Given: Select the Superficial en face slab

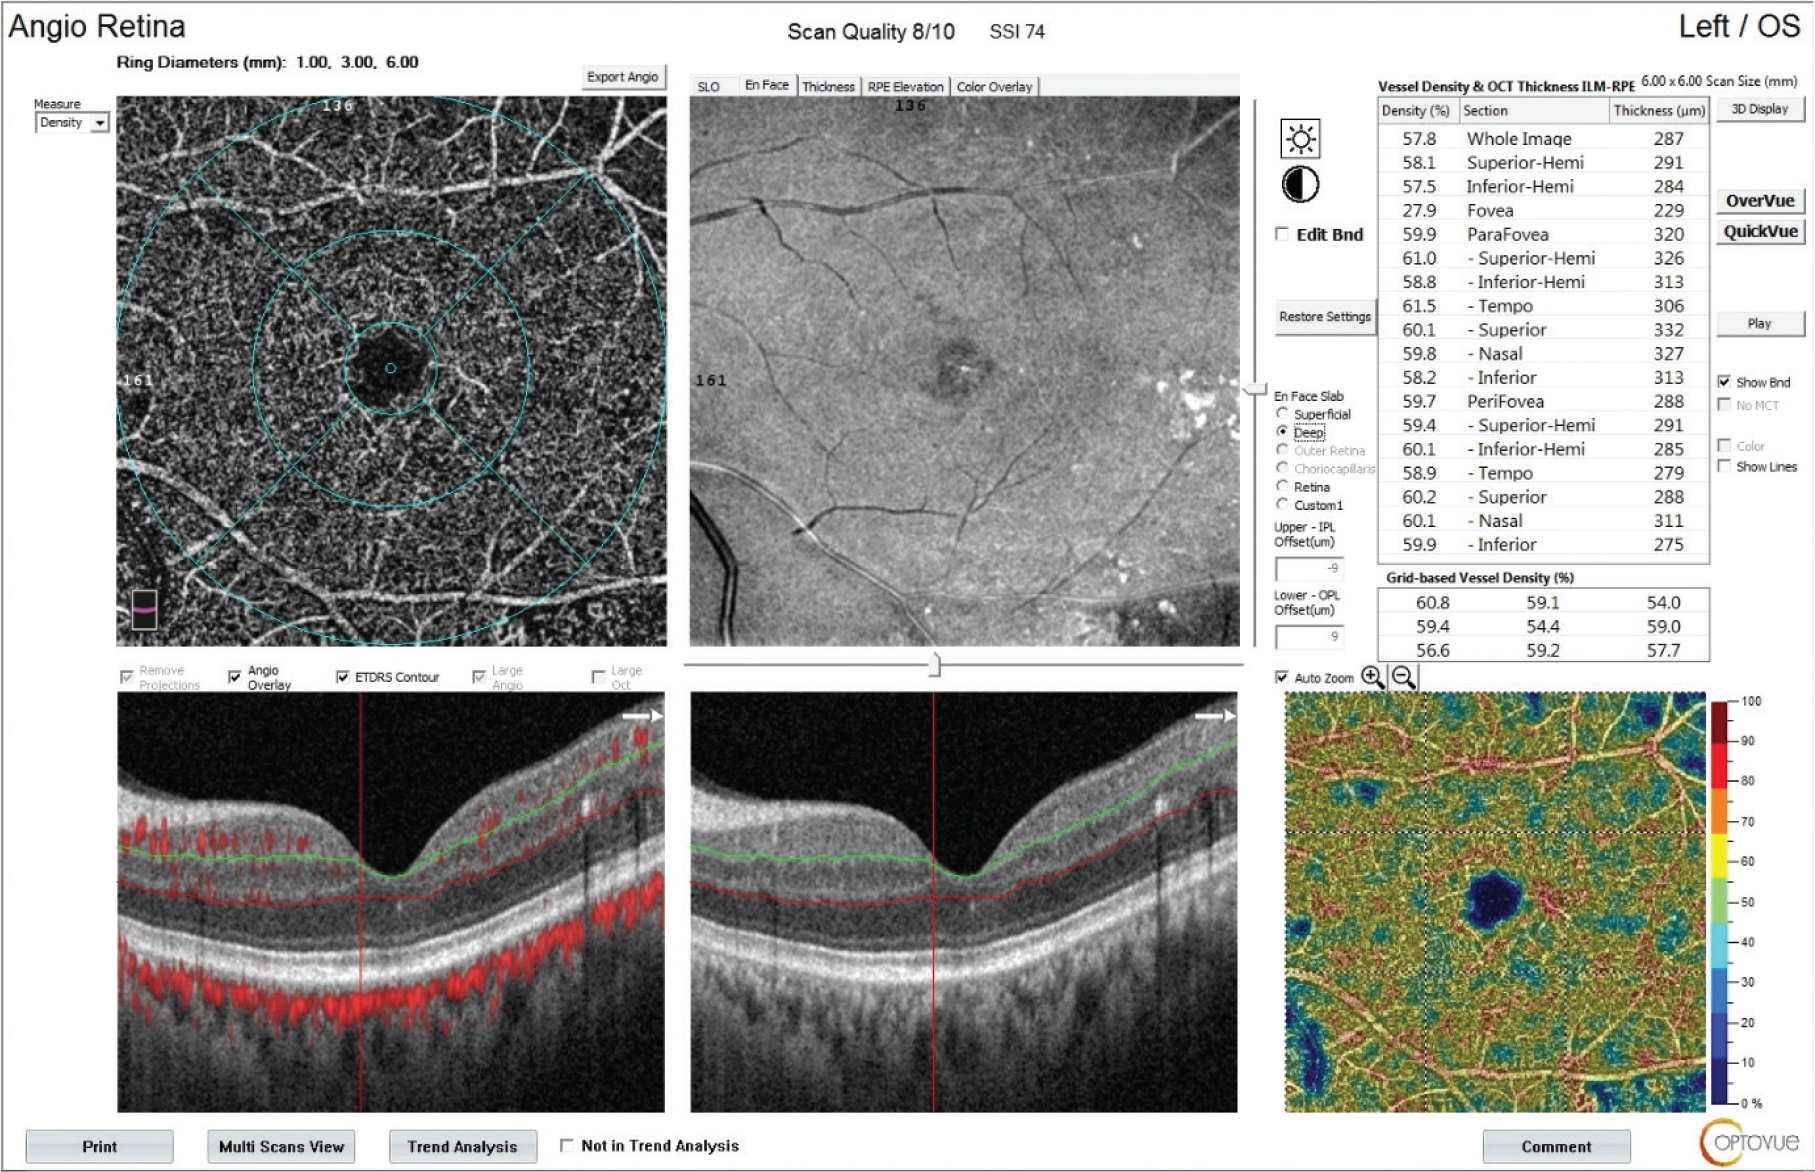Looking at the screenshot, I should pyautogui.click(x=1282, y=414).
